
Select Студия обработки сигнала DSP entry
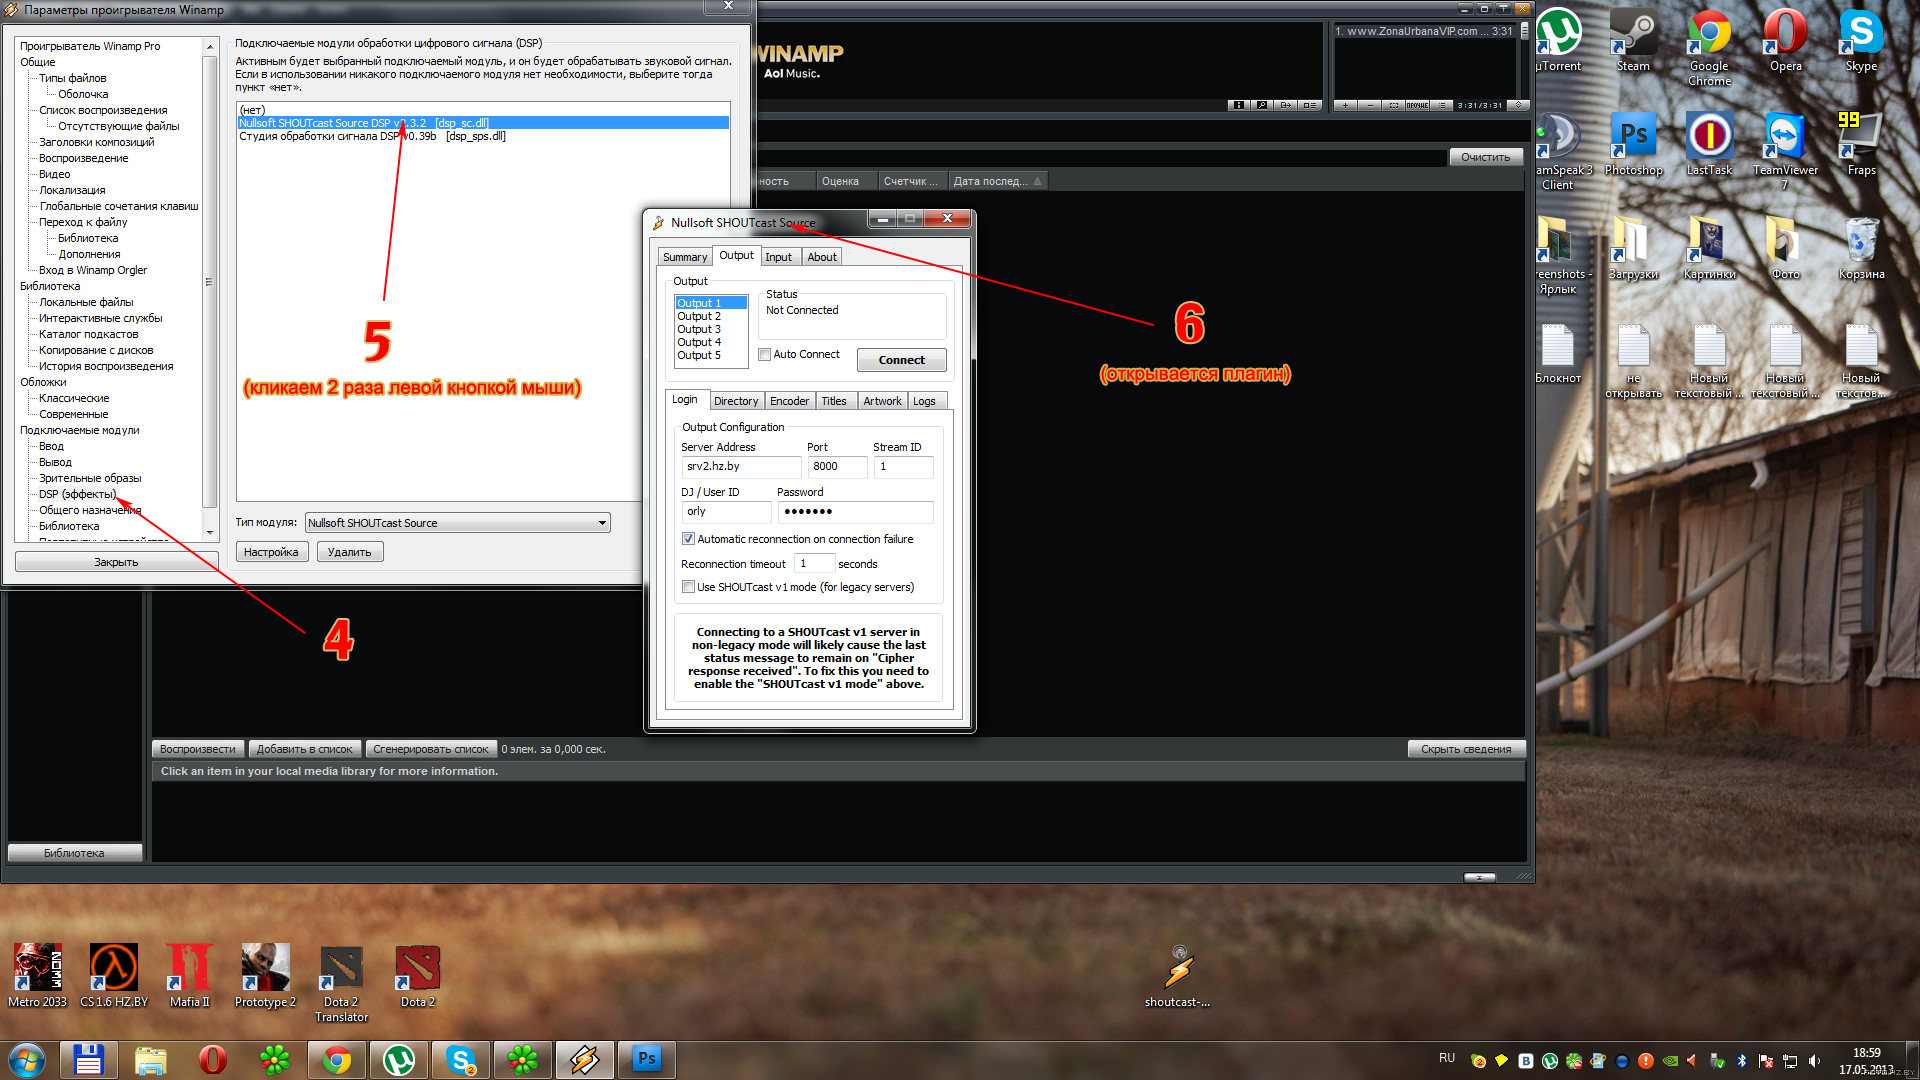click(x=483, y=136)
